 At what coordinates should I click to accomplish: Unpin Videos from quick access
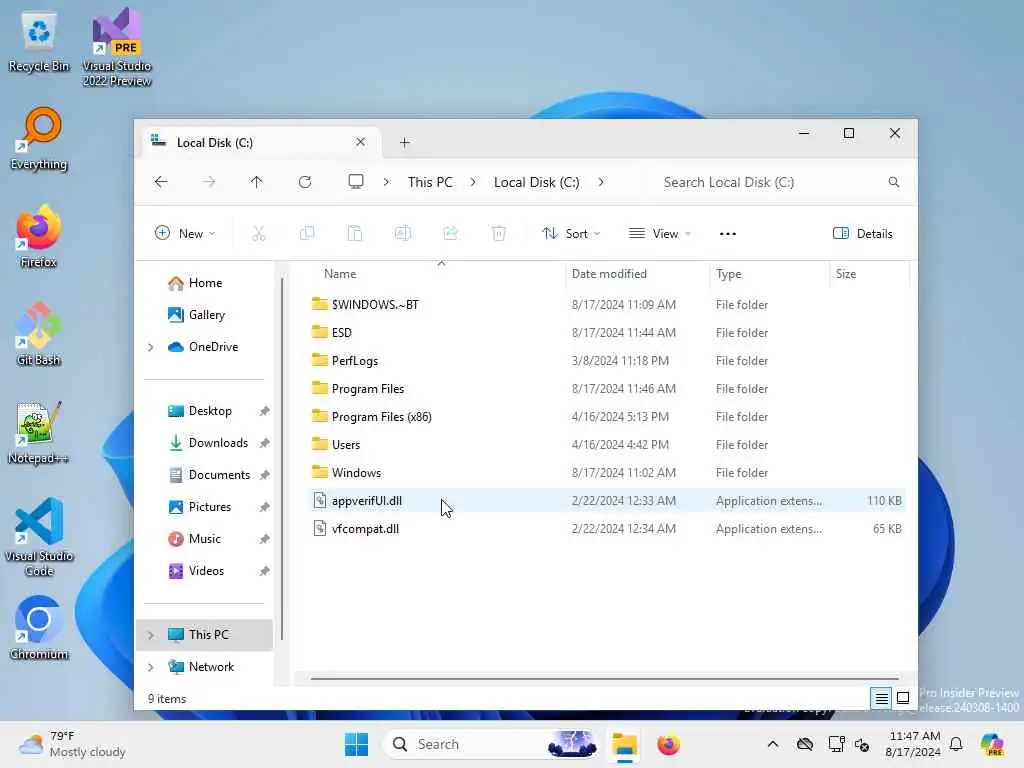(x=264, y=571)
